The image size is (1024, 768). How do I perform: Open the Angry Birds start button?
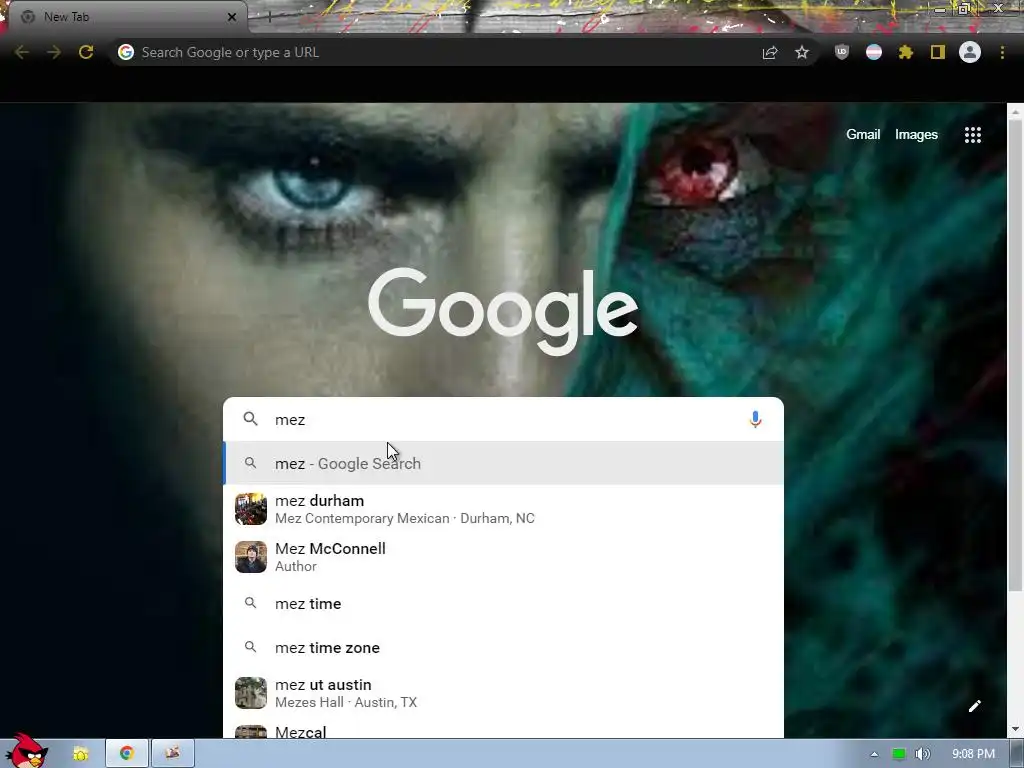[x=26, y=750]
